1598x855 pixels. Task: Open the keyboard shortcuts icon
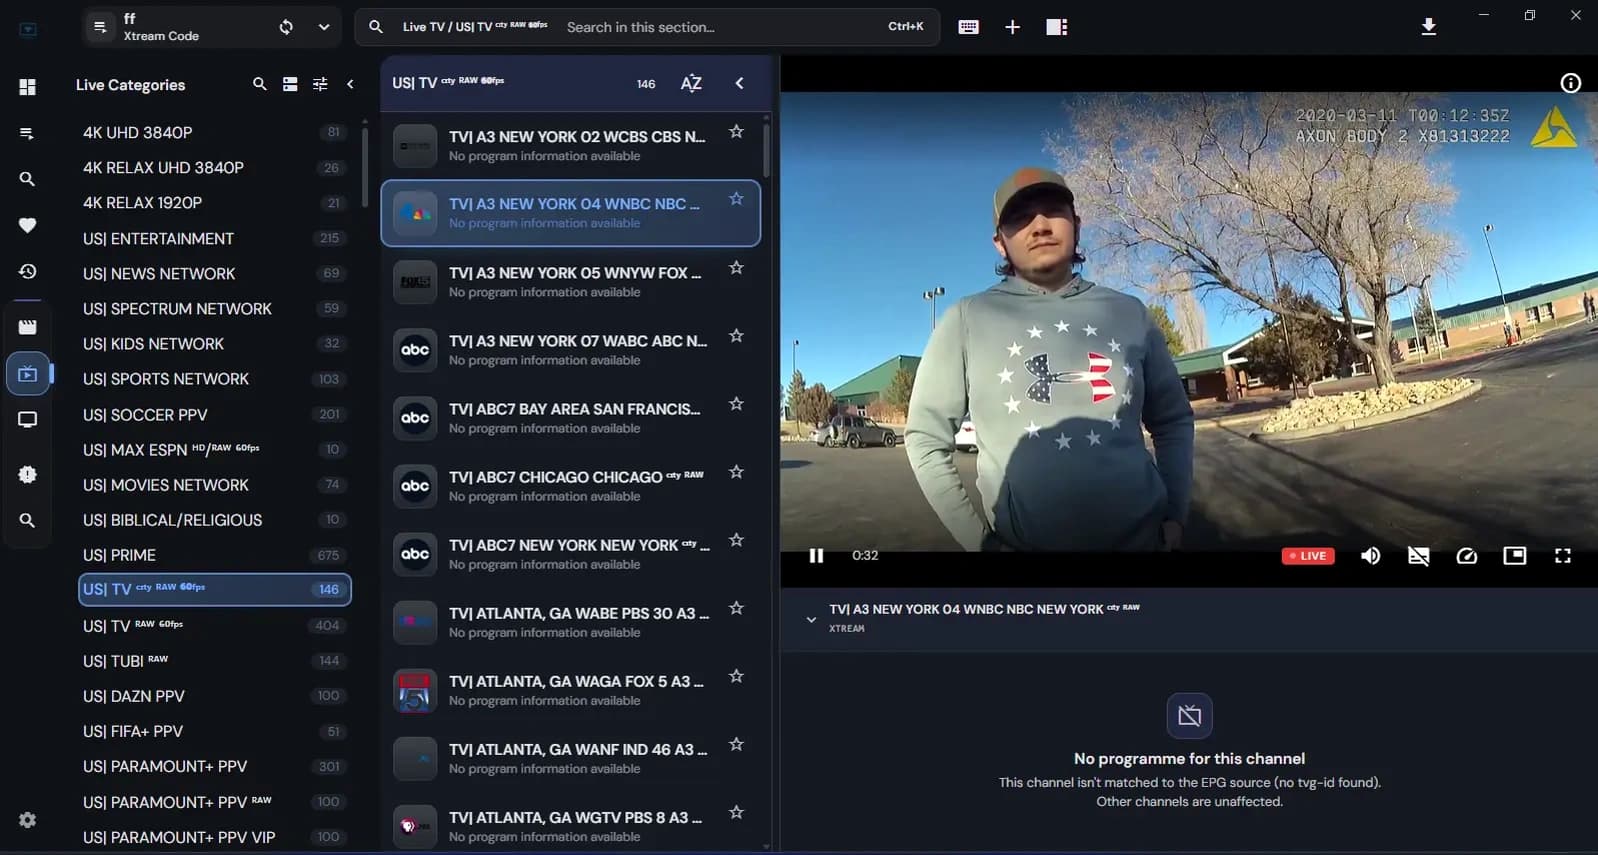pos(968,27)
